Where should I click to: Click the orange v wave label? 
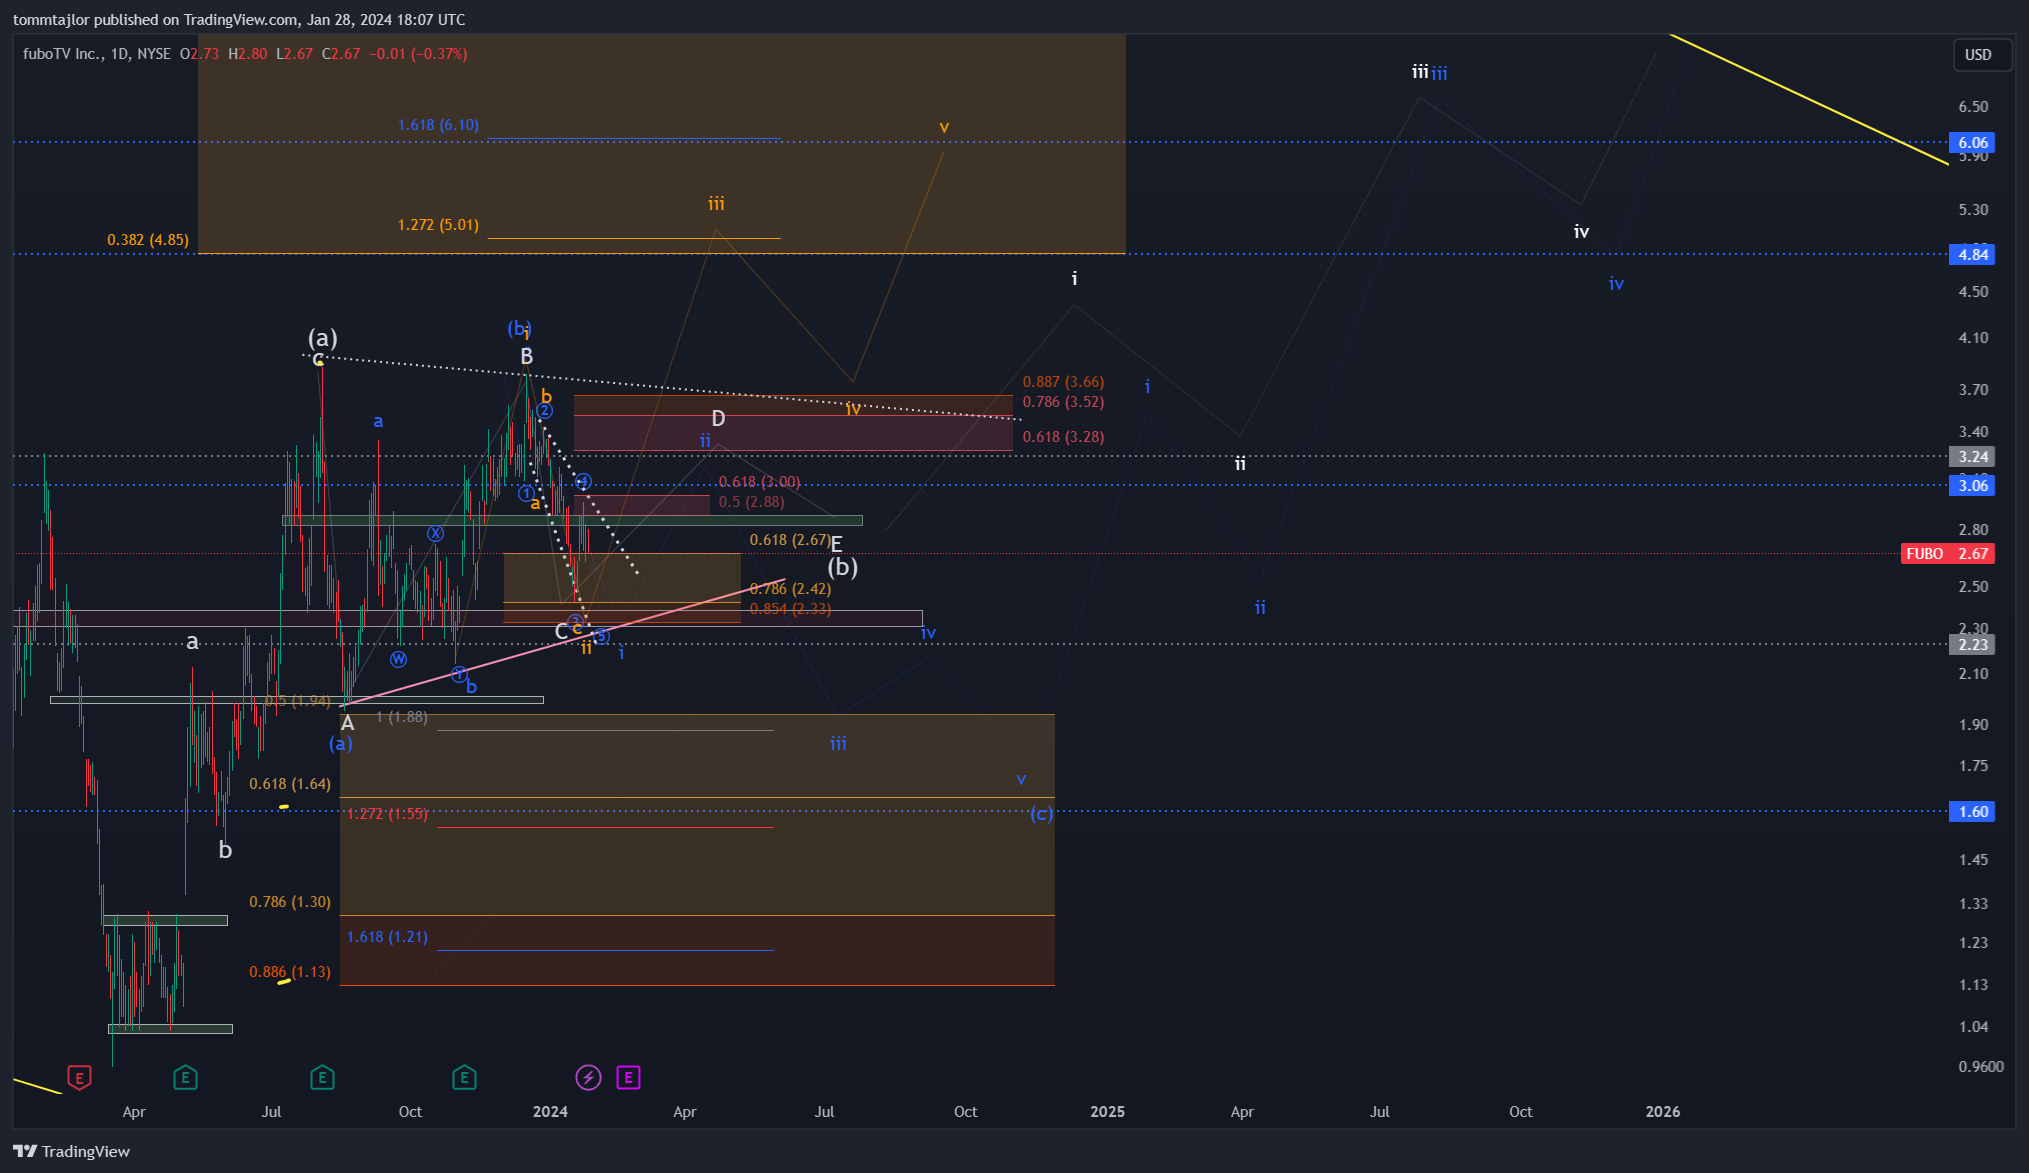[944, 127]
